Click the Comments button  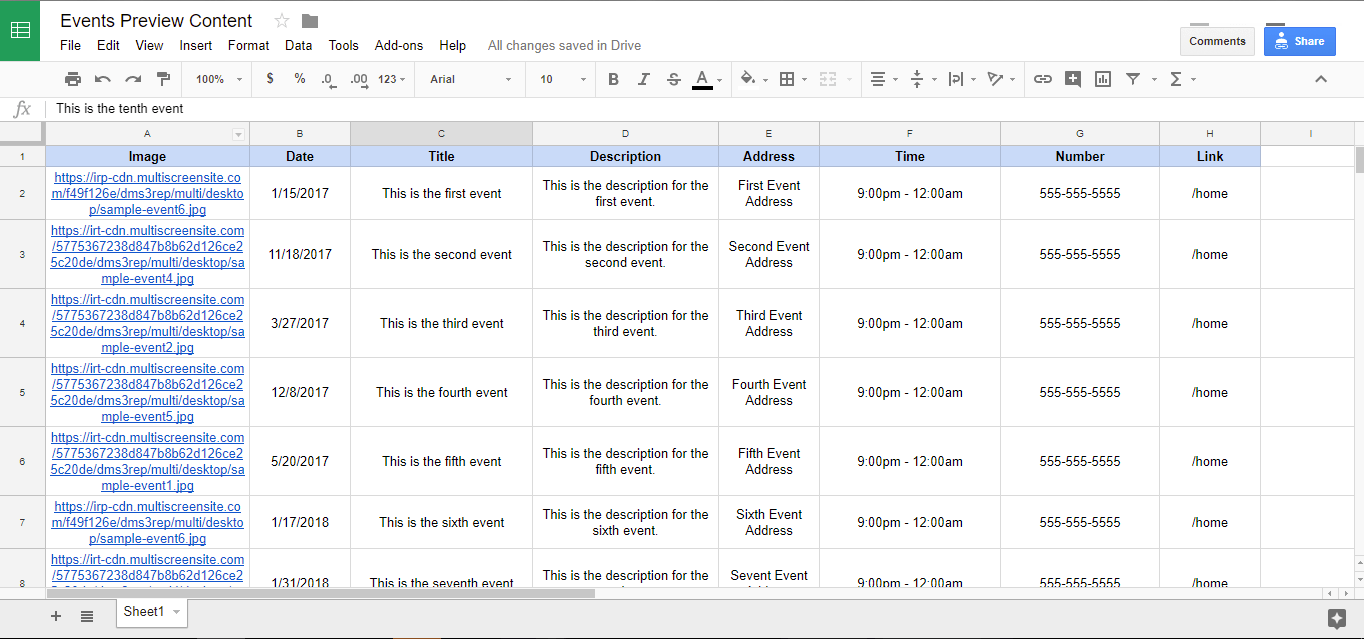click(1217, 41)
